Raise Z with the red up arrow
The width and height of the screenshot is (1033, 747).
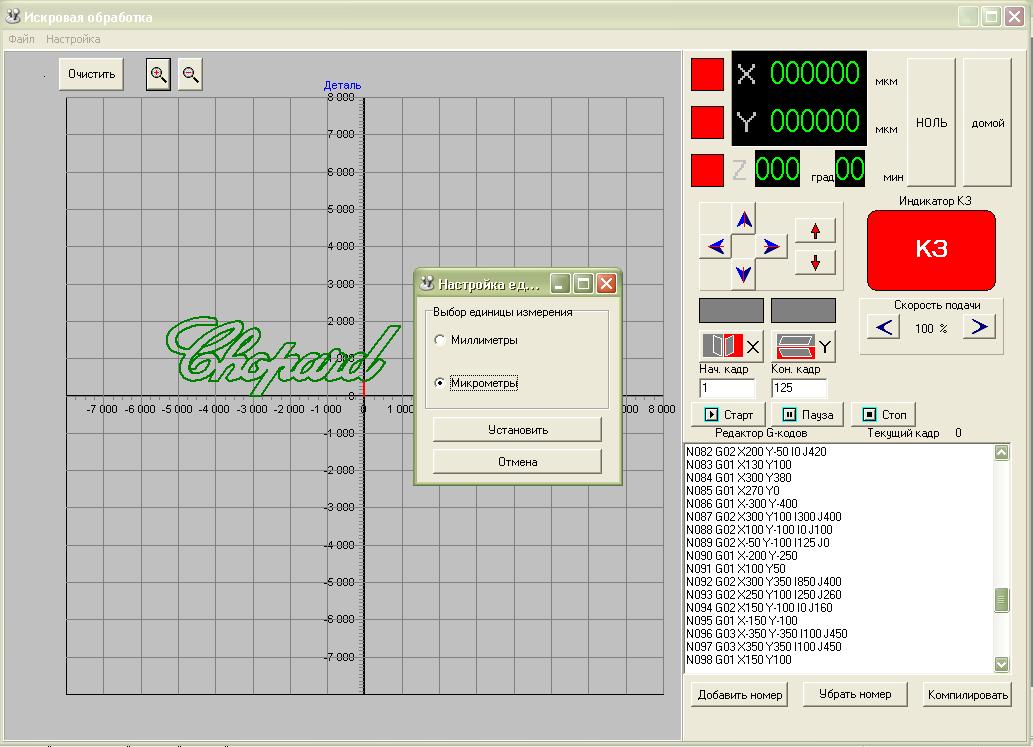click(815, 231)
